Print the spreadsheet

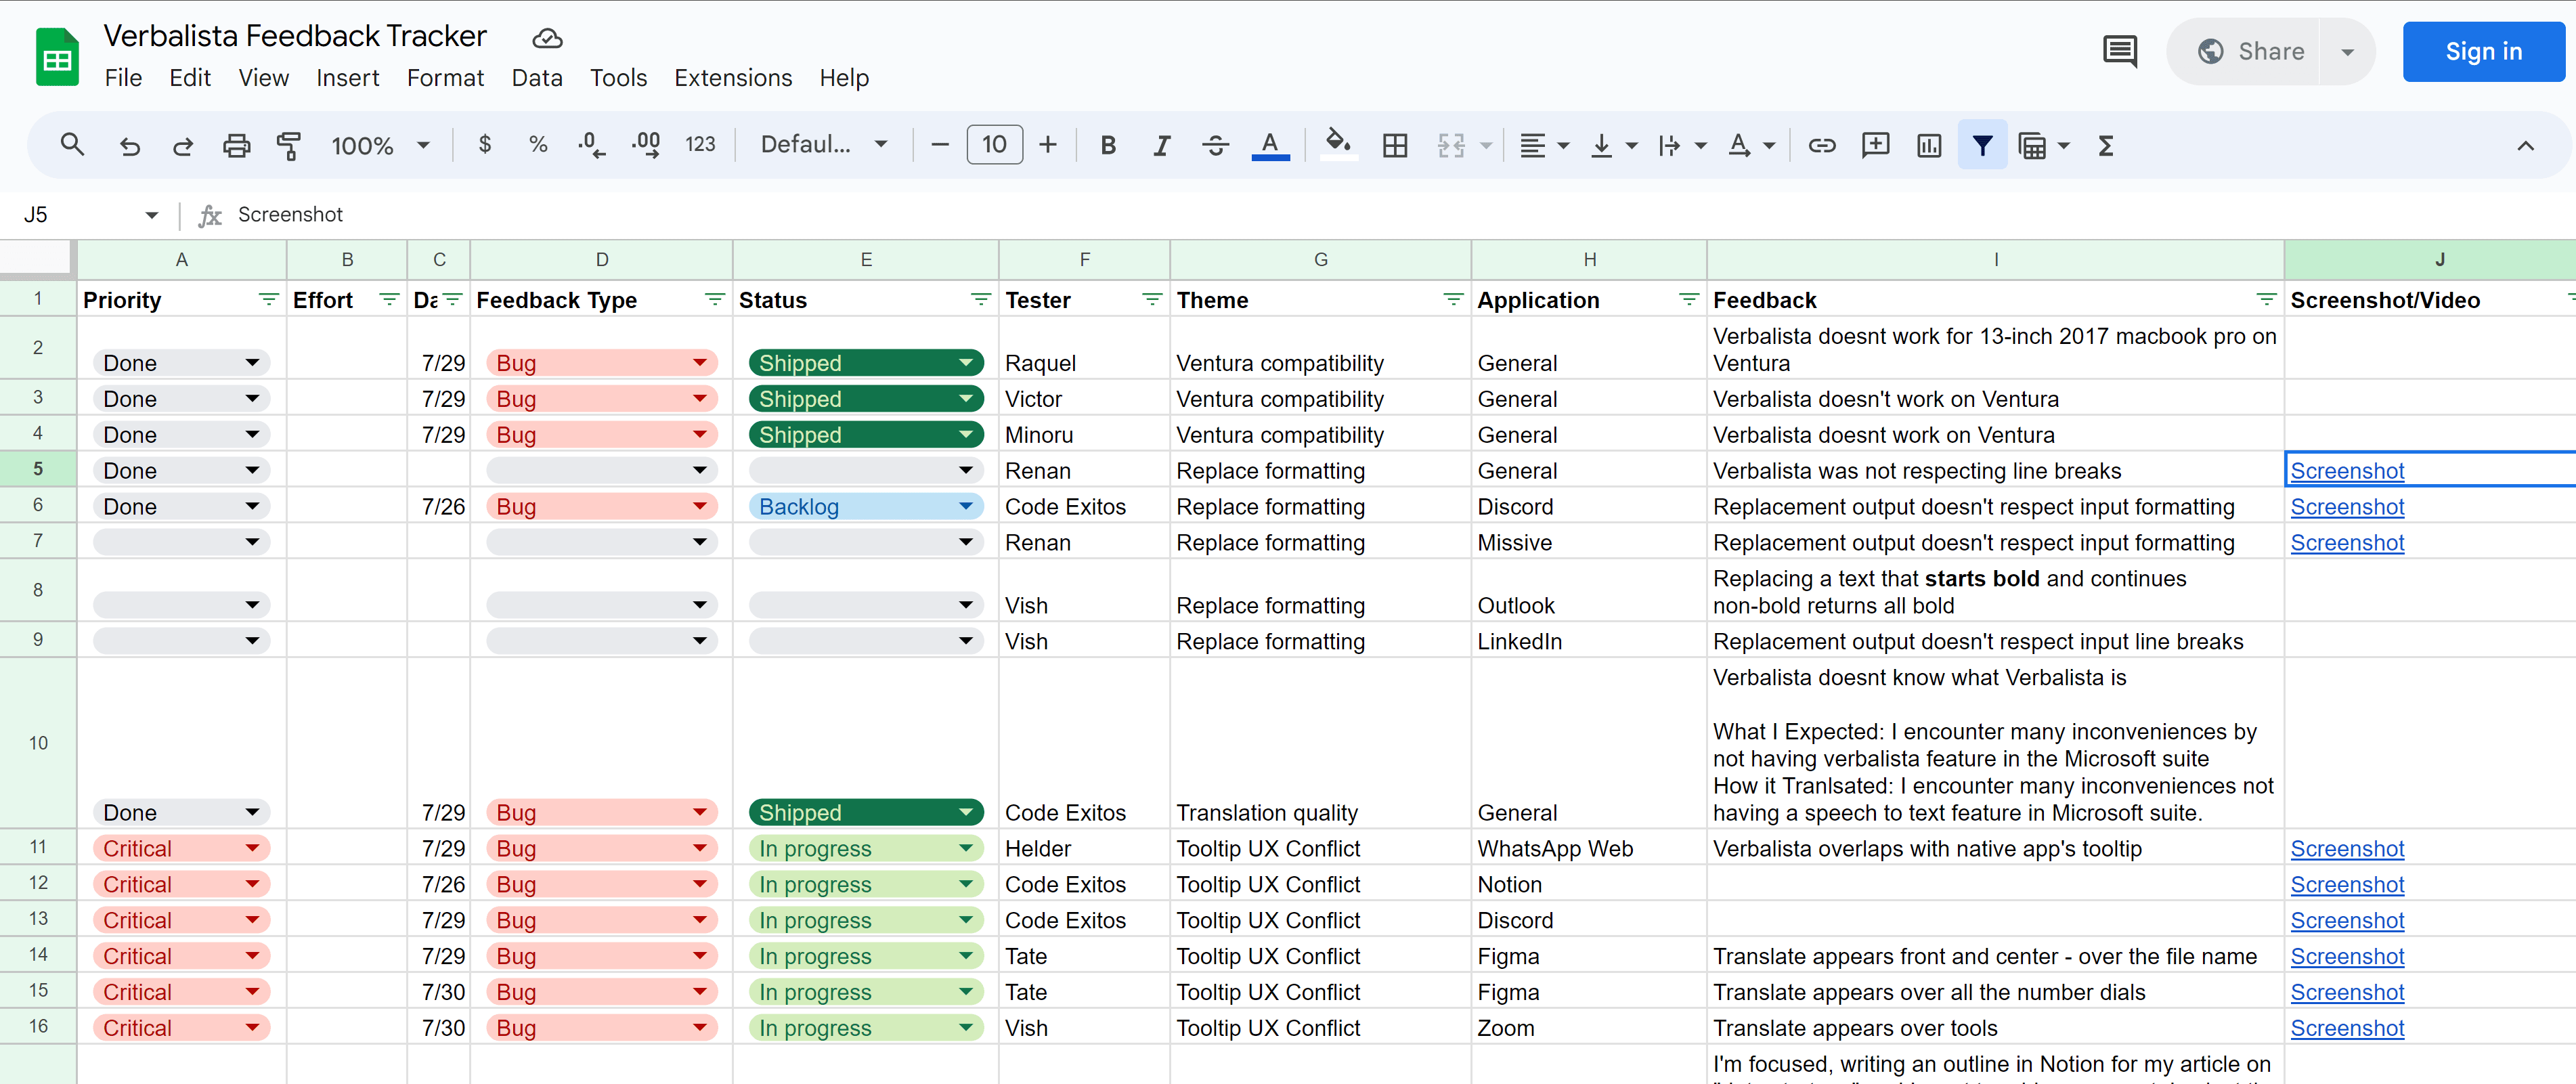click(236, 145)
